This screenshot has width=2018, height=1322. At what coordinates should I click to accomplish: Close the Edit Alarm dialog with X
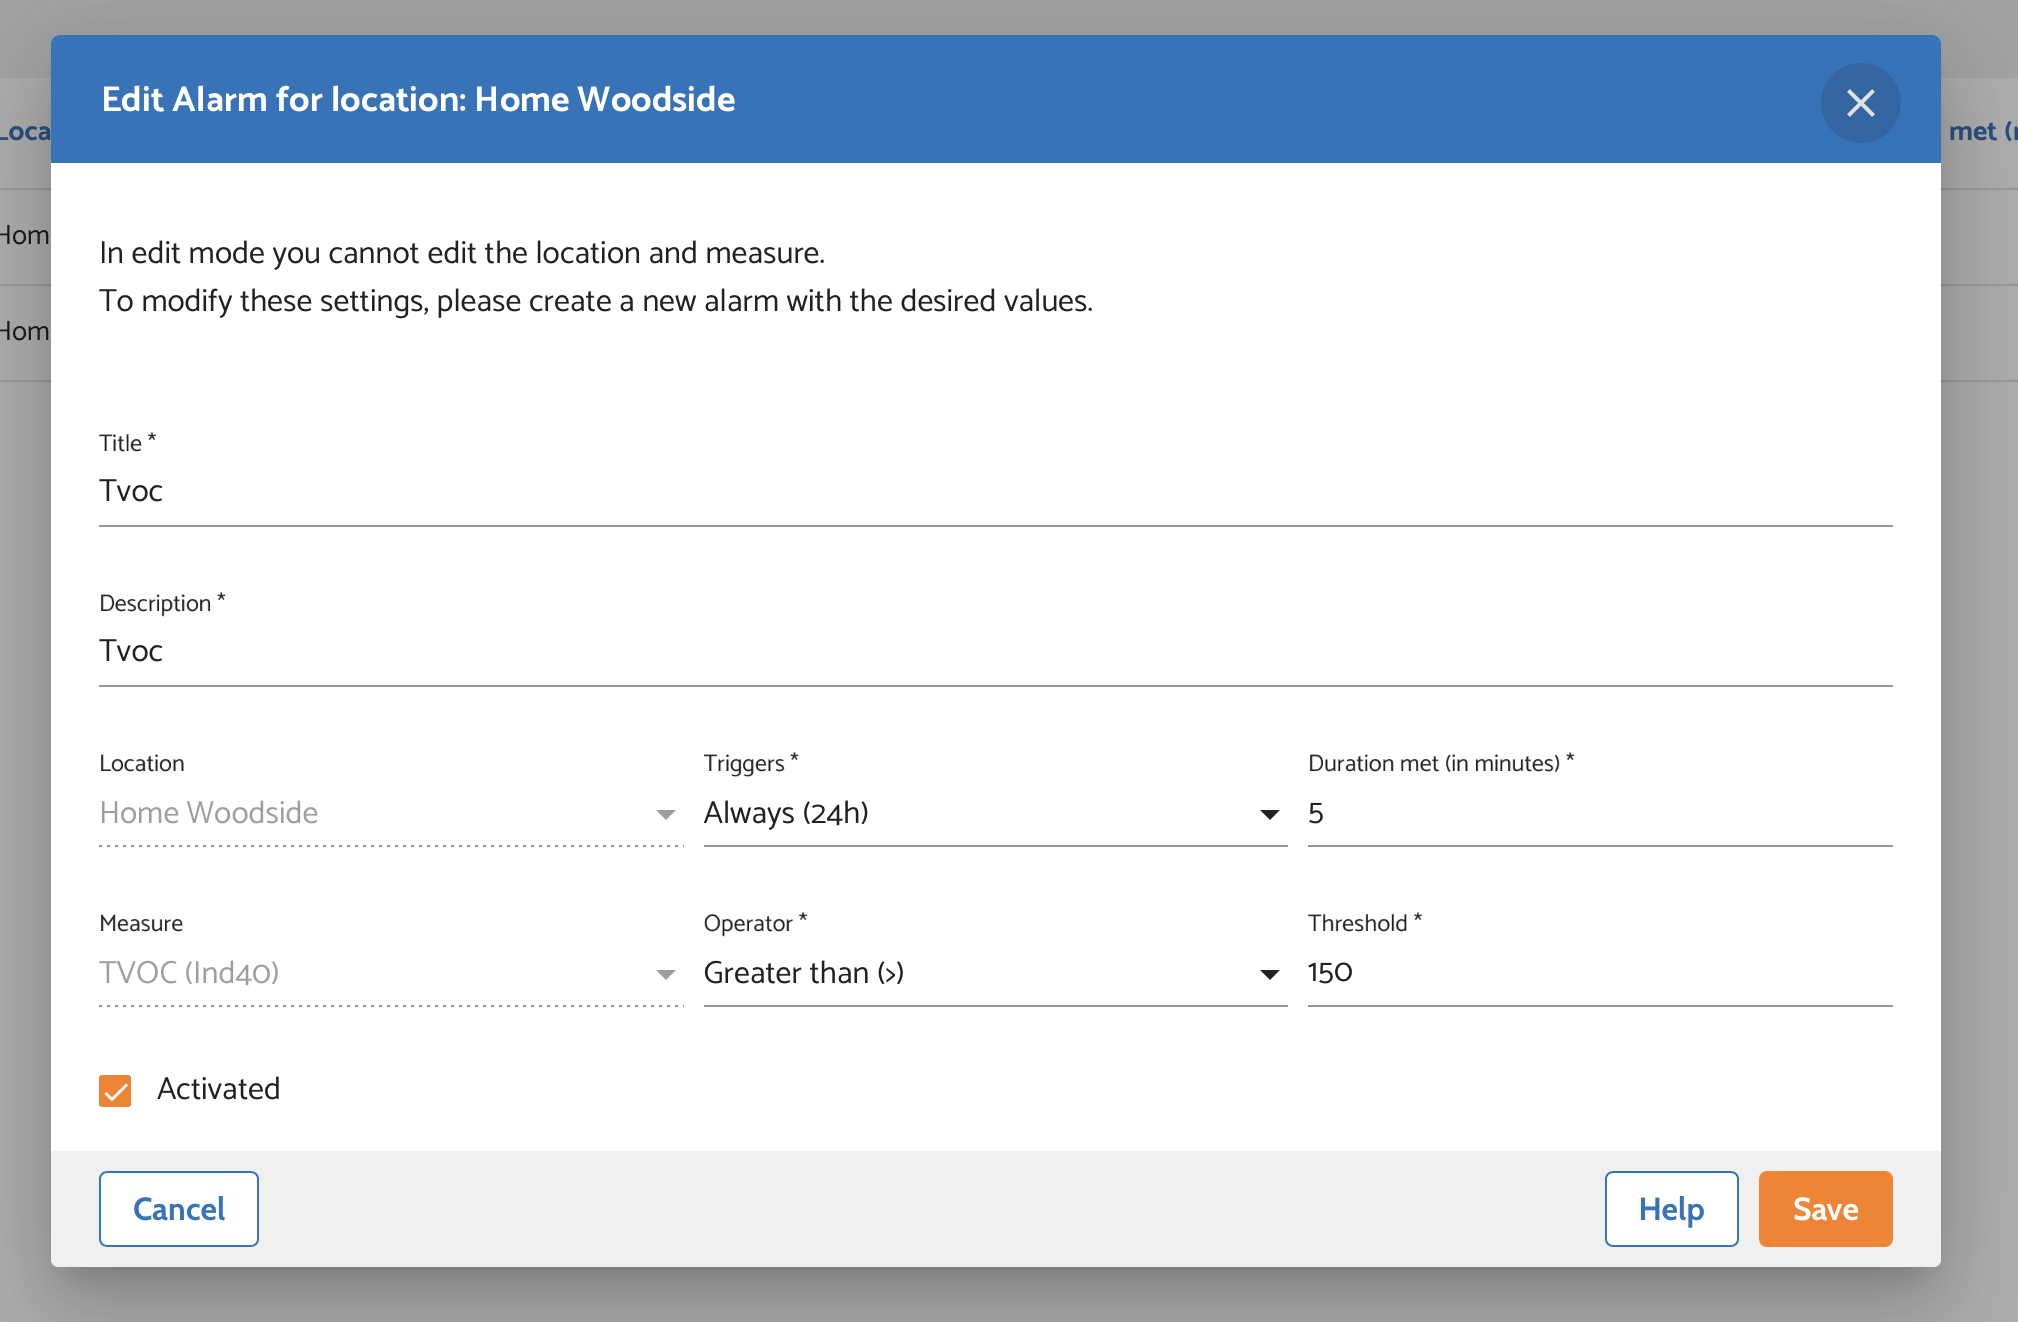pos(1860,103)
